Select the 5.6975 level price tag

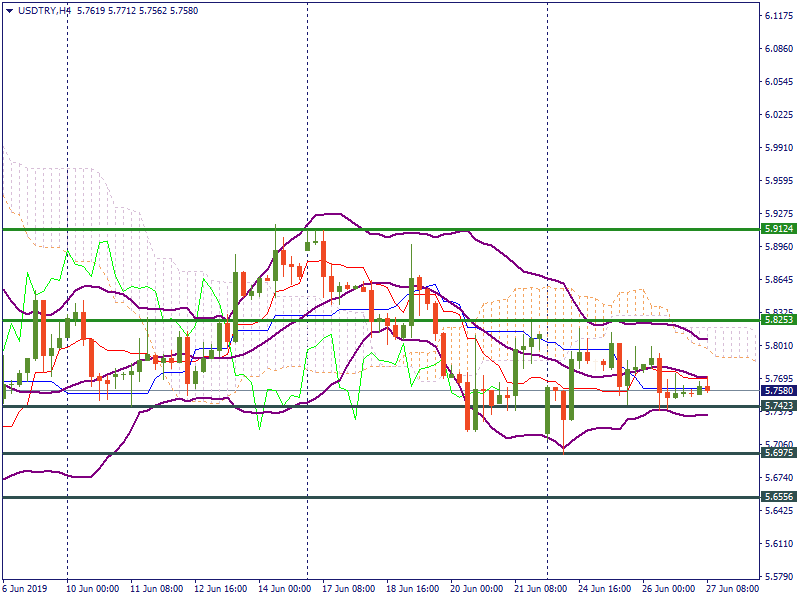(778, 453)
